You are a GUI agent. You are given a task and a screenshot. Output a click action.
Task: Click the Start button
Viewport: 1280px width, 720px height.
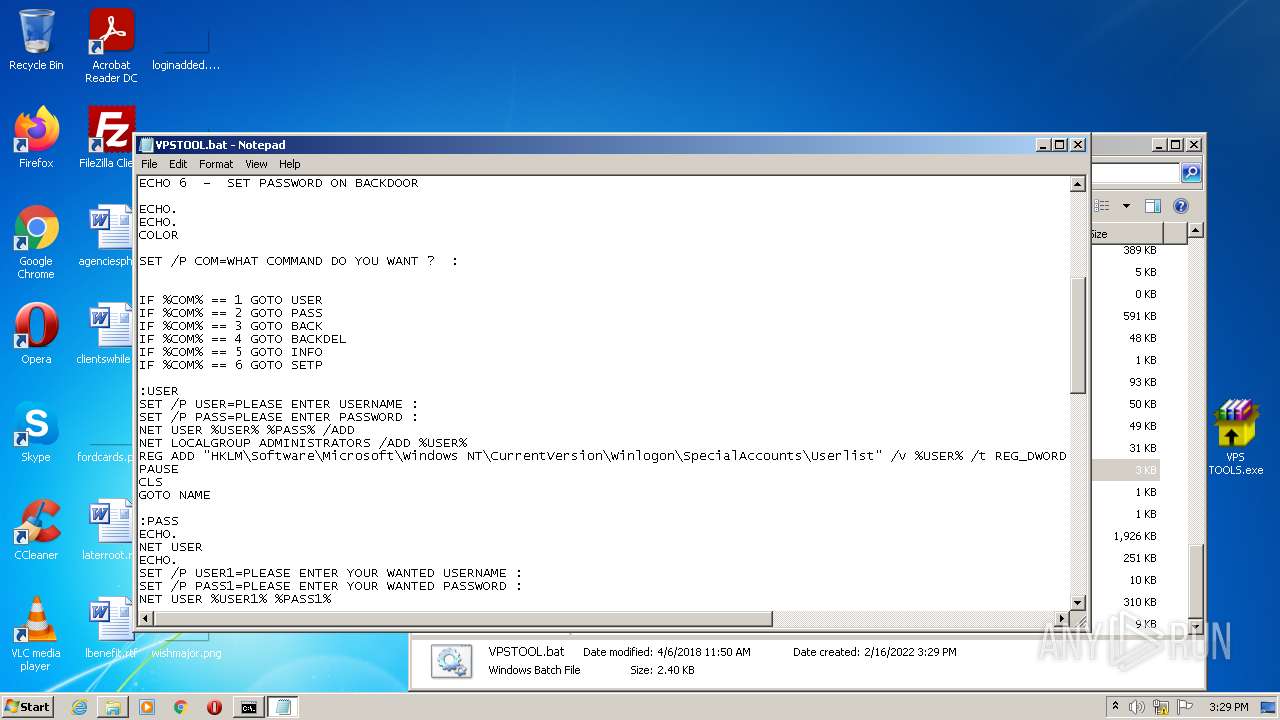pos(28,707)
